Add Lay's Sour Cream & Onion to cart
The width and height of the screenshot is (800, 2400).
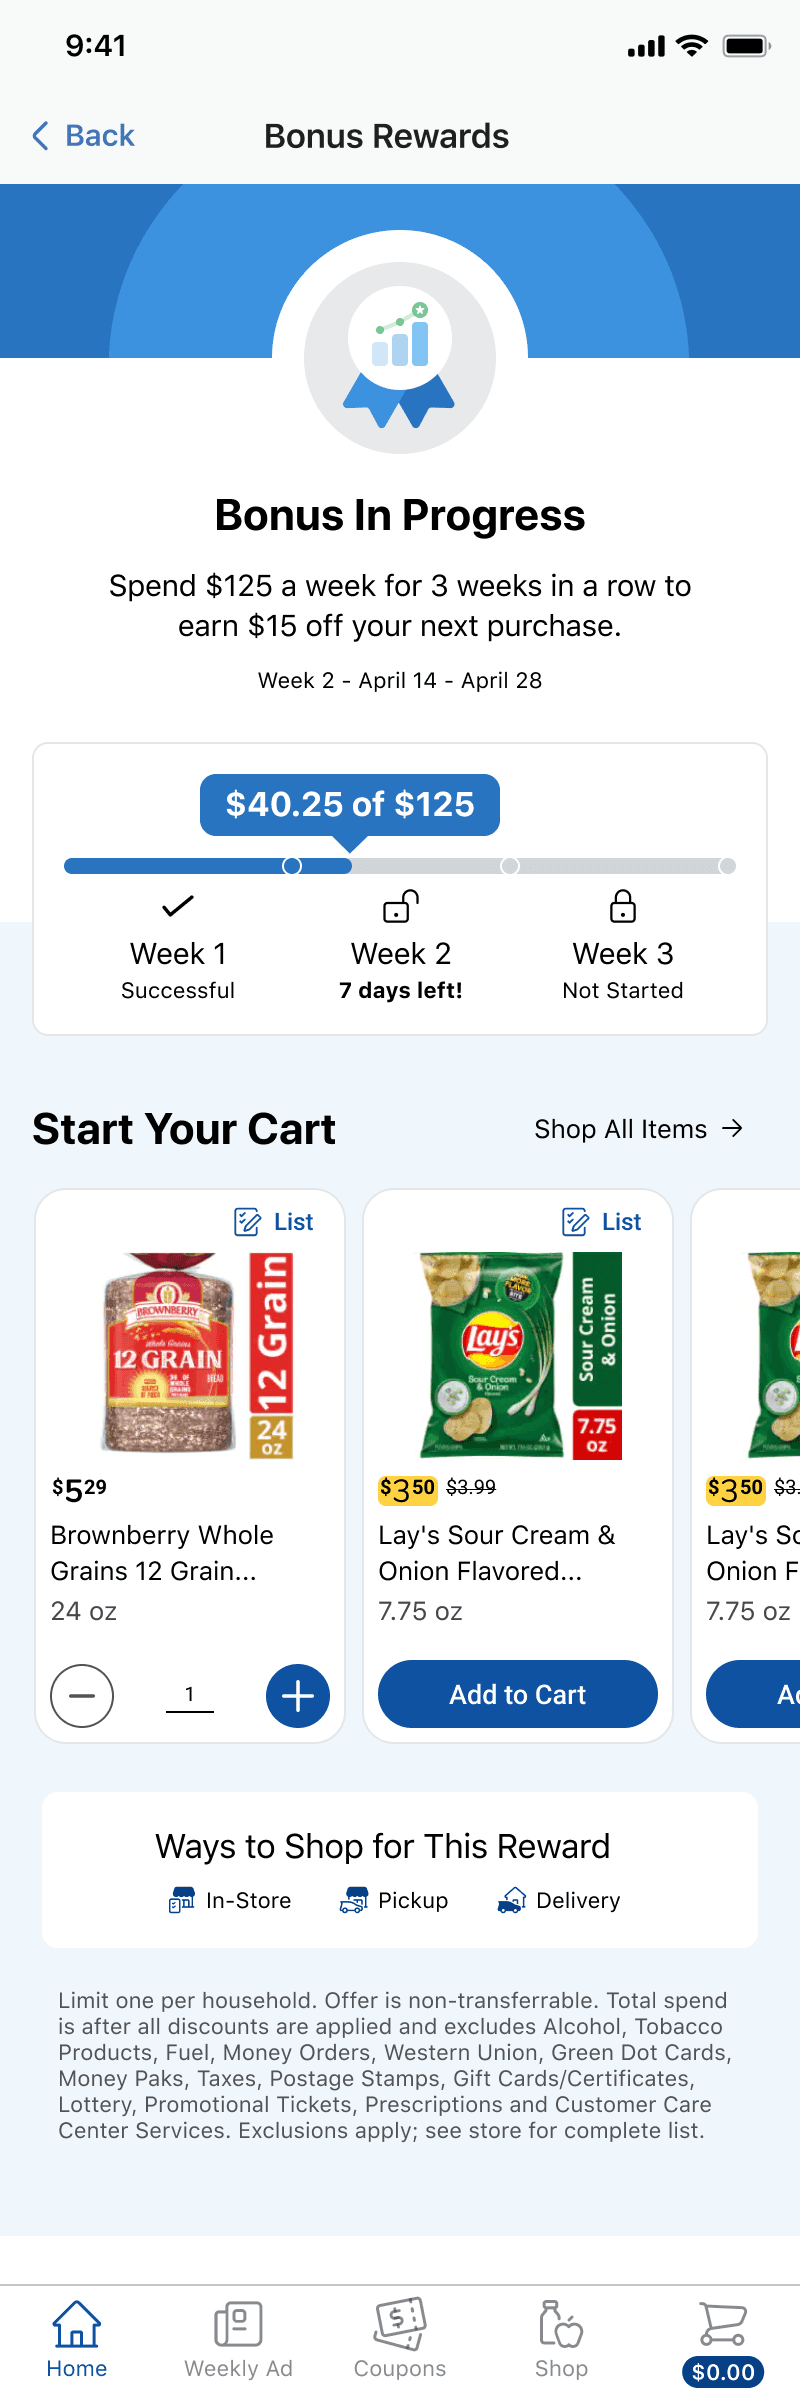(x=518, y=1694)
